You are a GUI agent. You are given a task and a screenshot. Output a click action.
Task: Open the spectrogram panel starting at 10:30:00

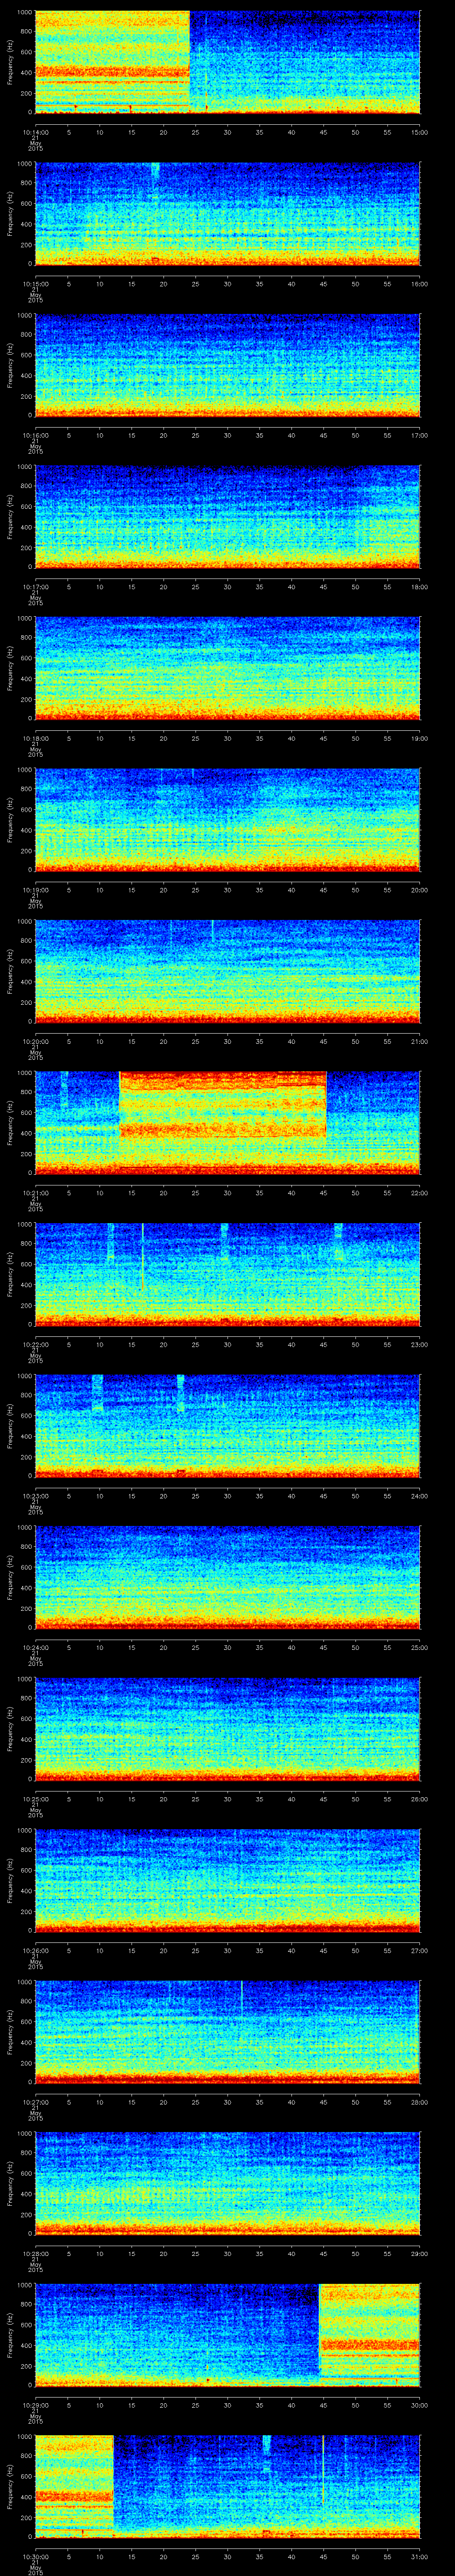[x=227, y=2486]
